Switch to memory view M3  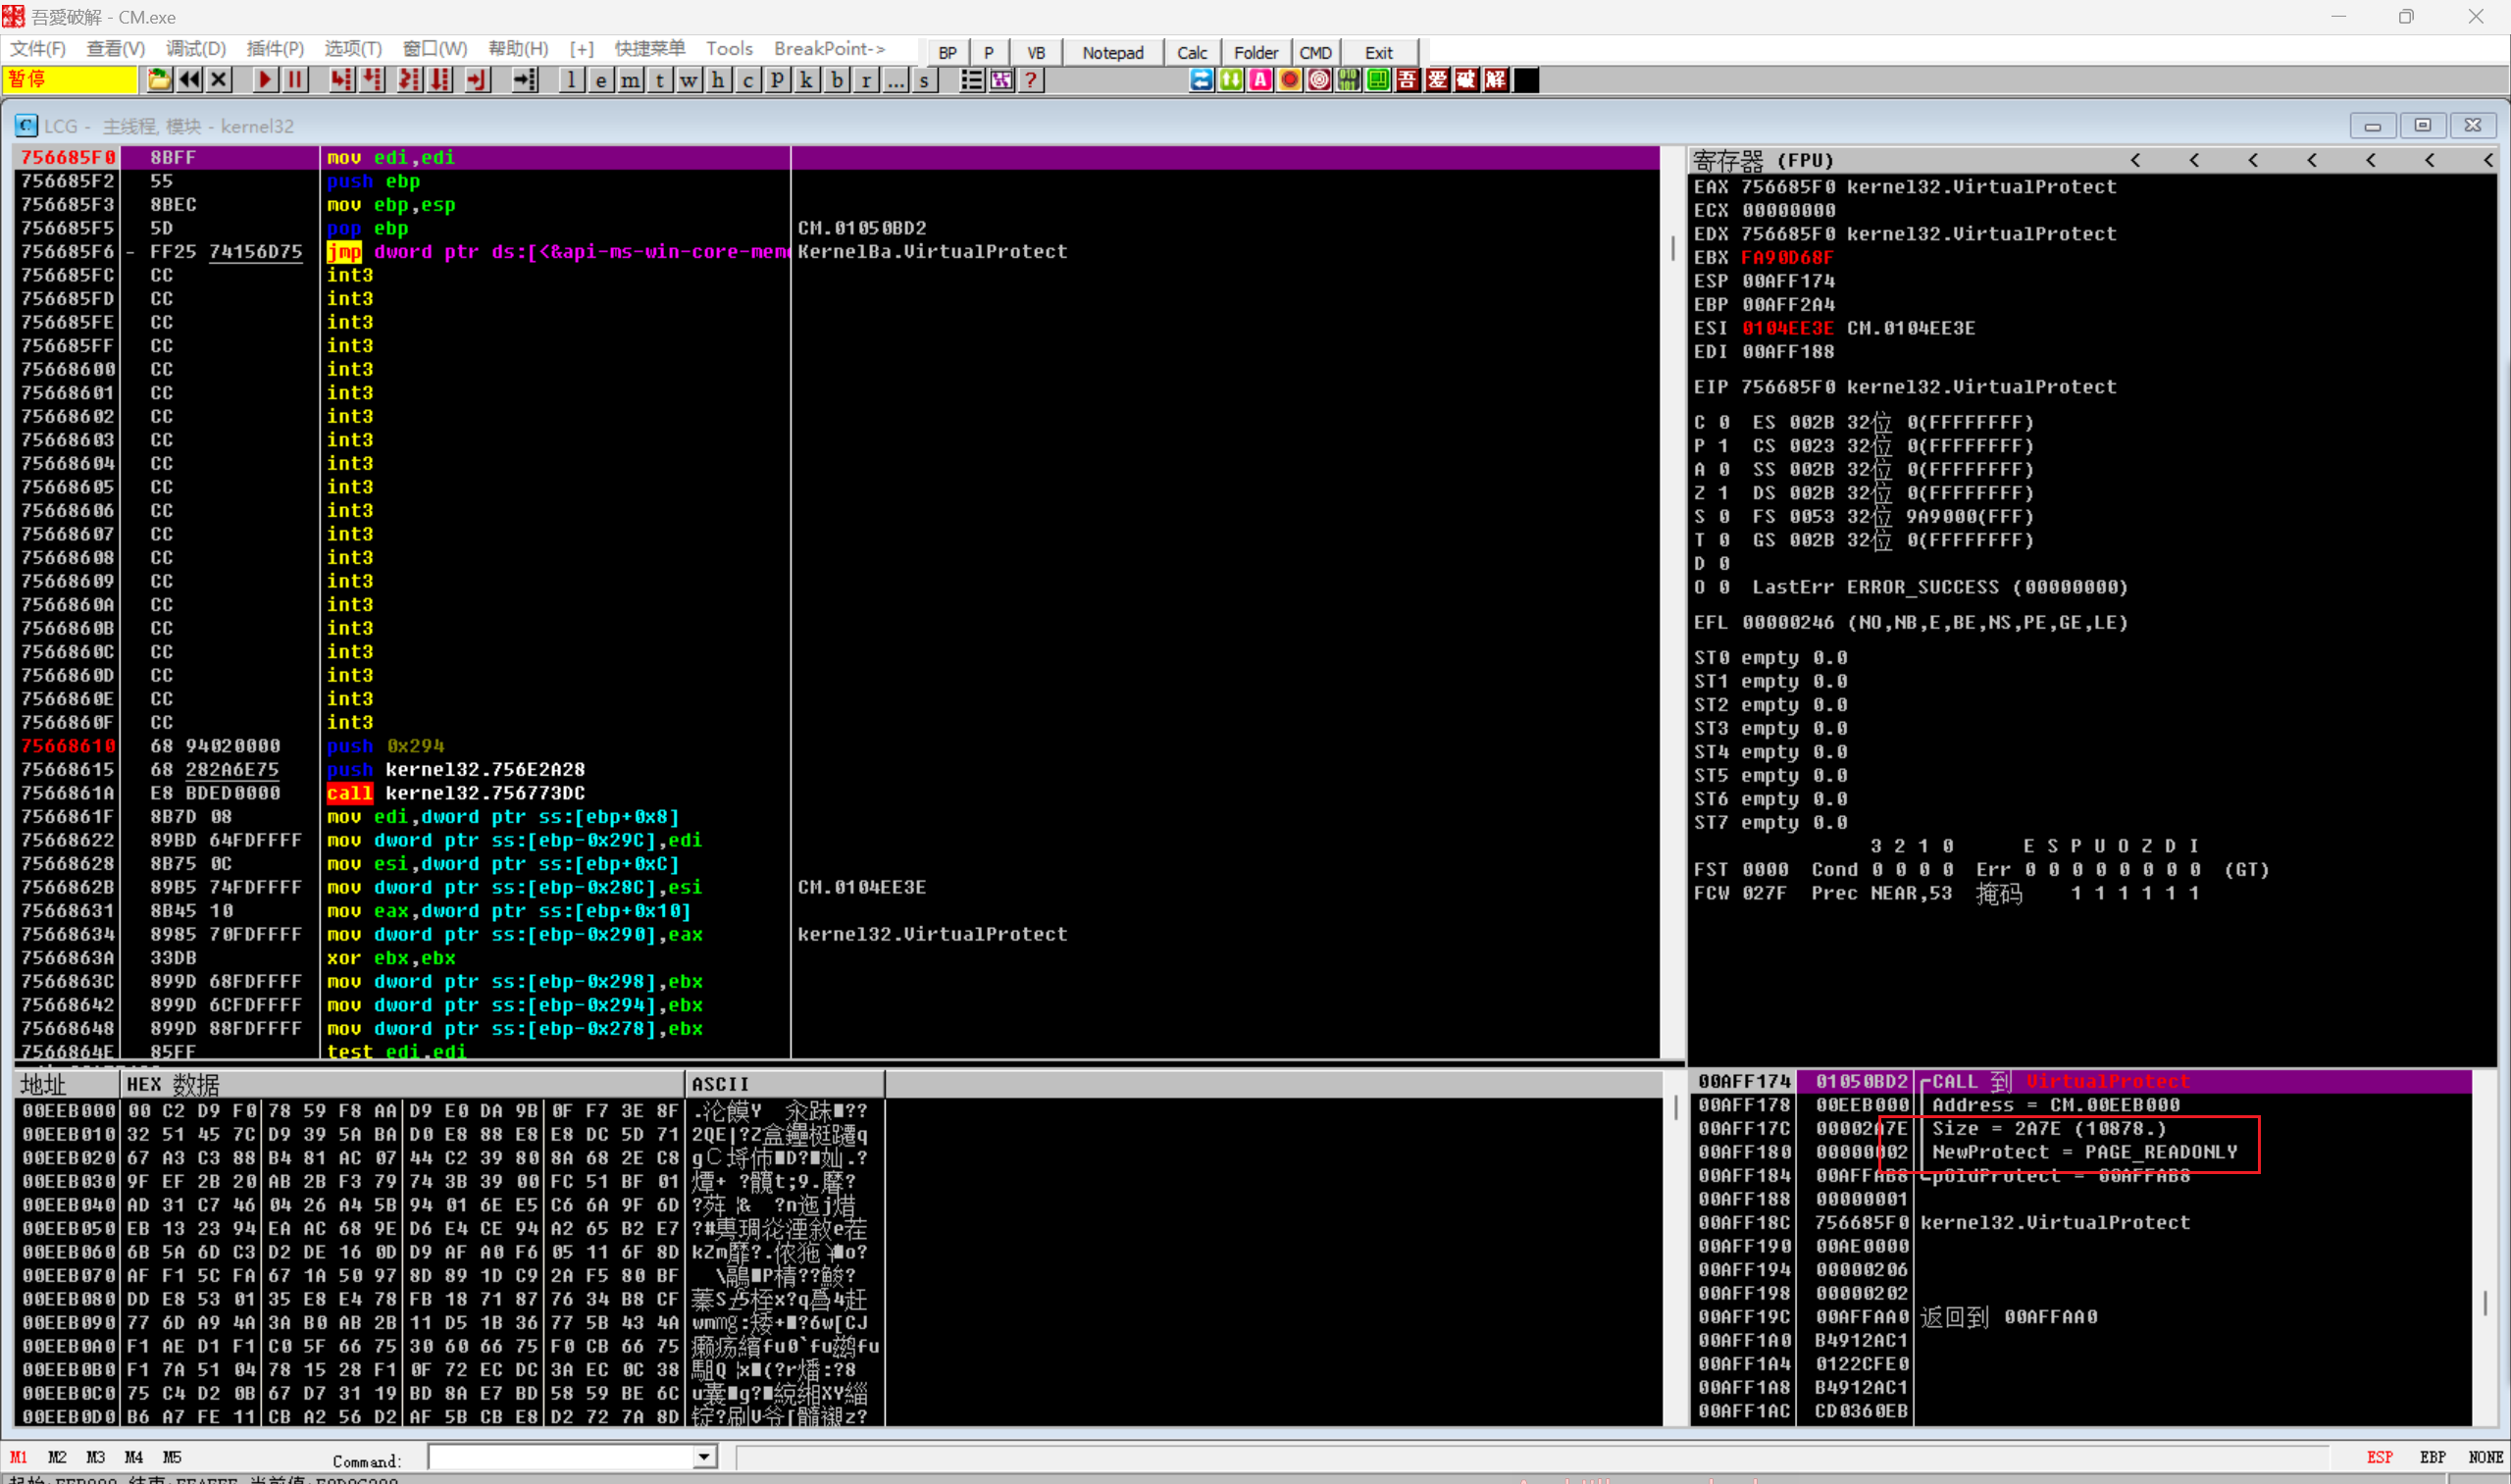[95, 1457]
